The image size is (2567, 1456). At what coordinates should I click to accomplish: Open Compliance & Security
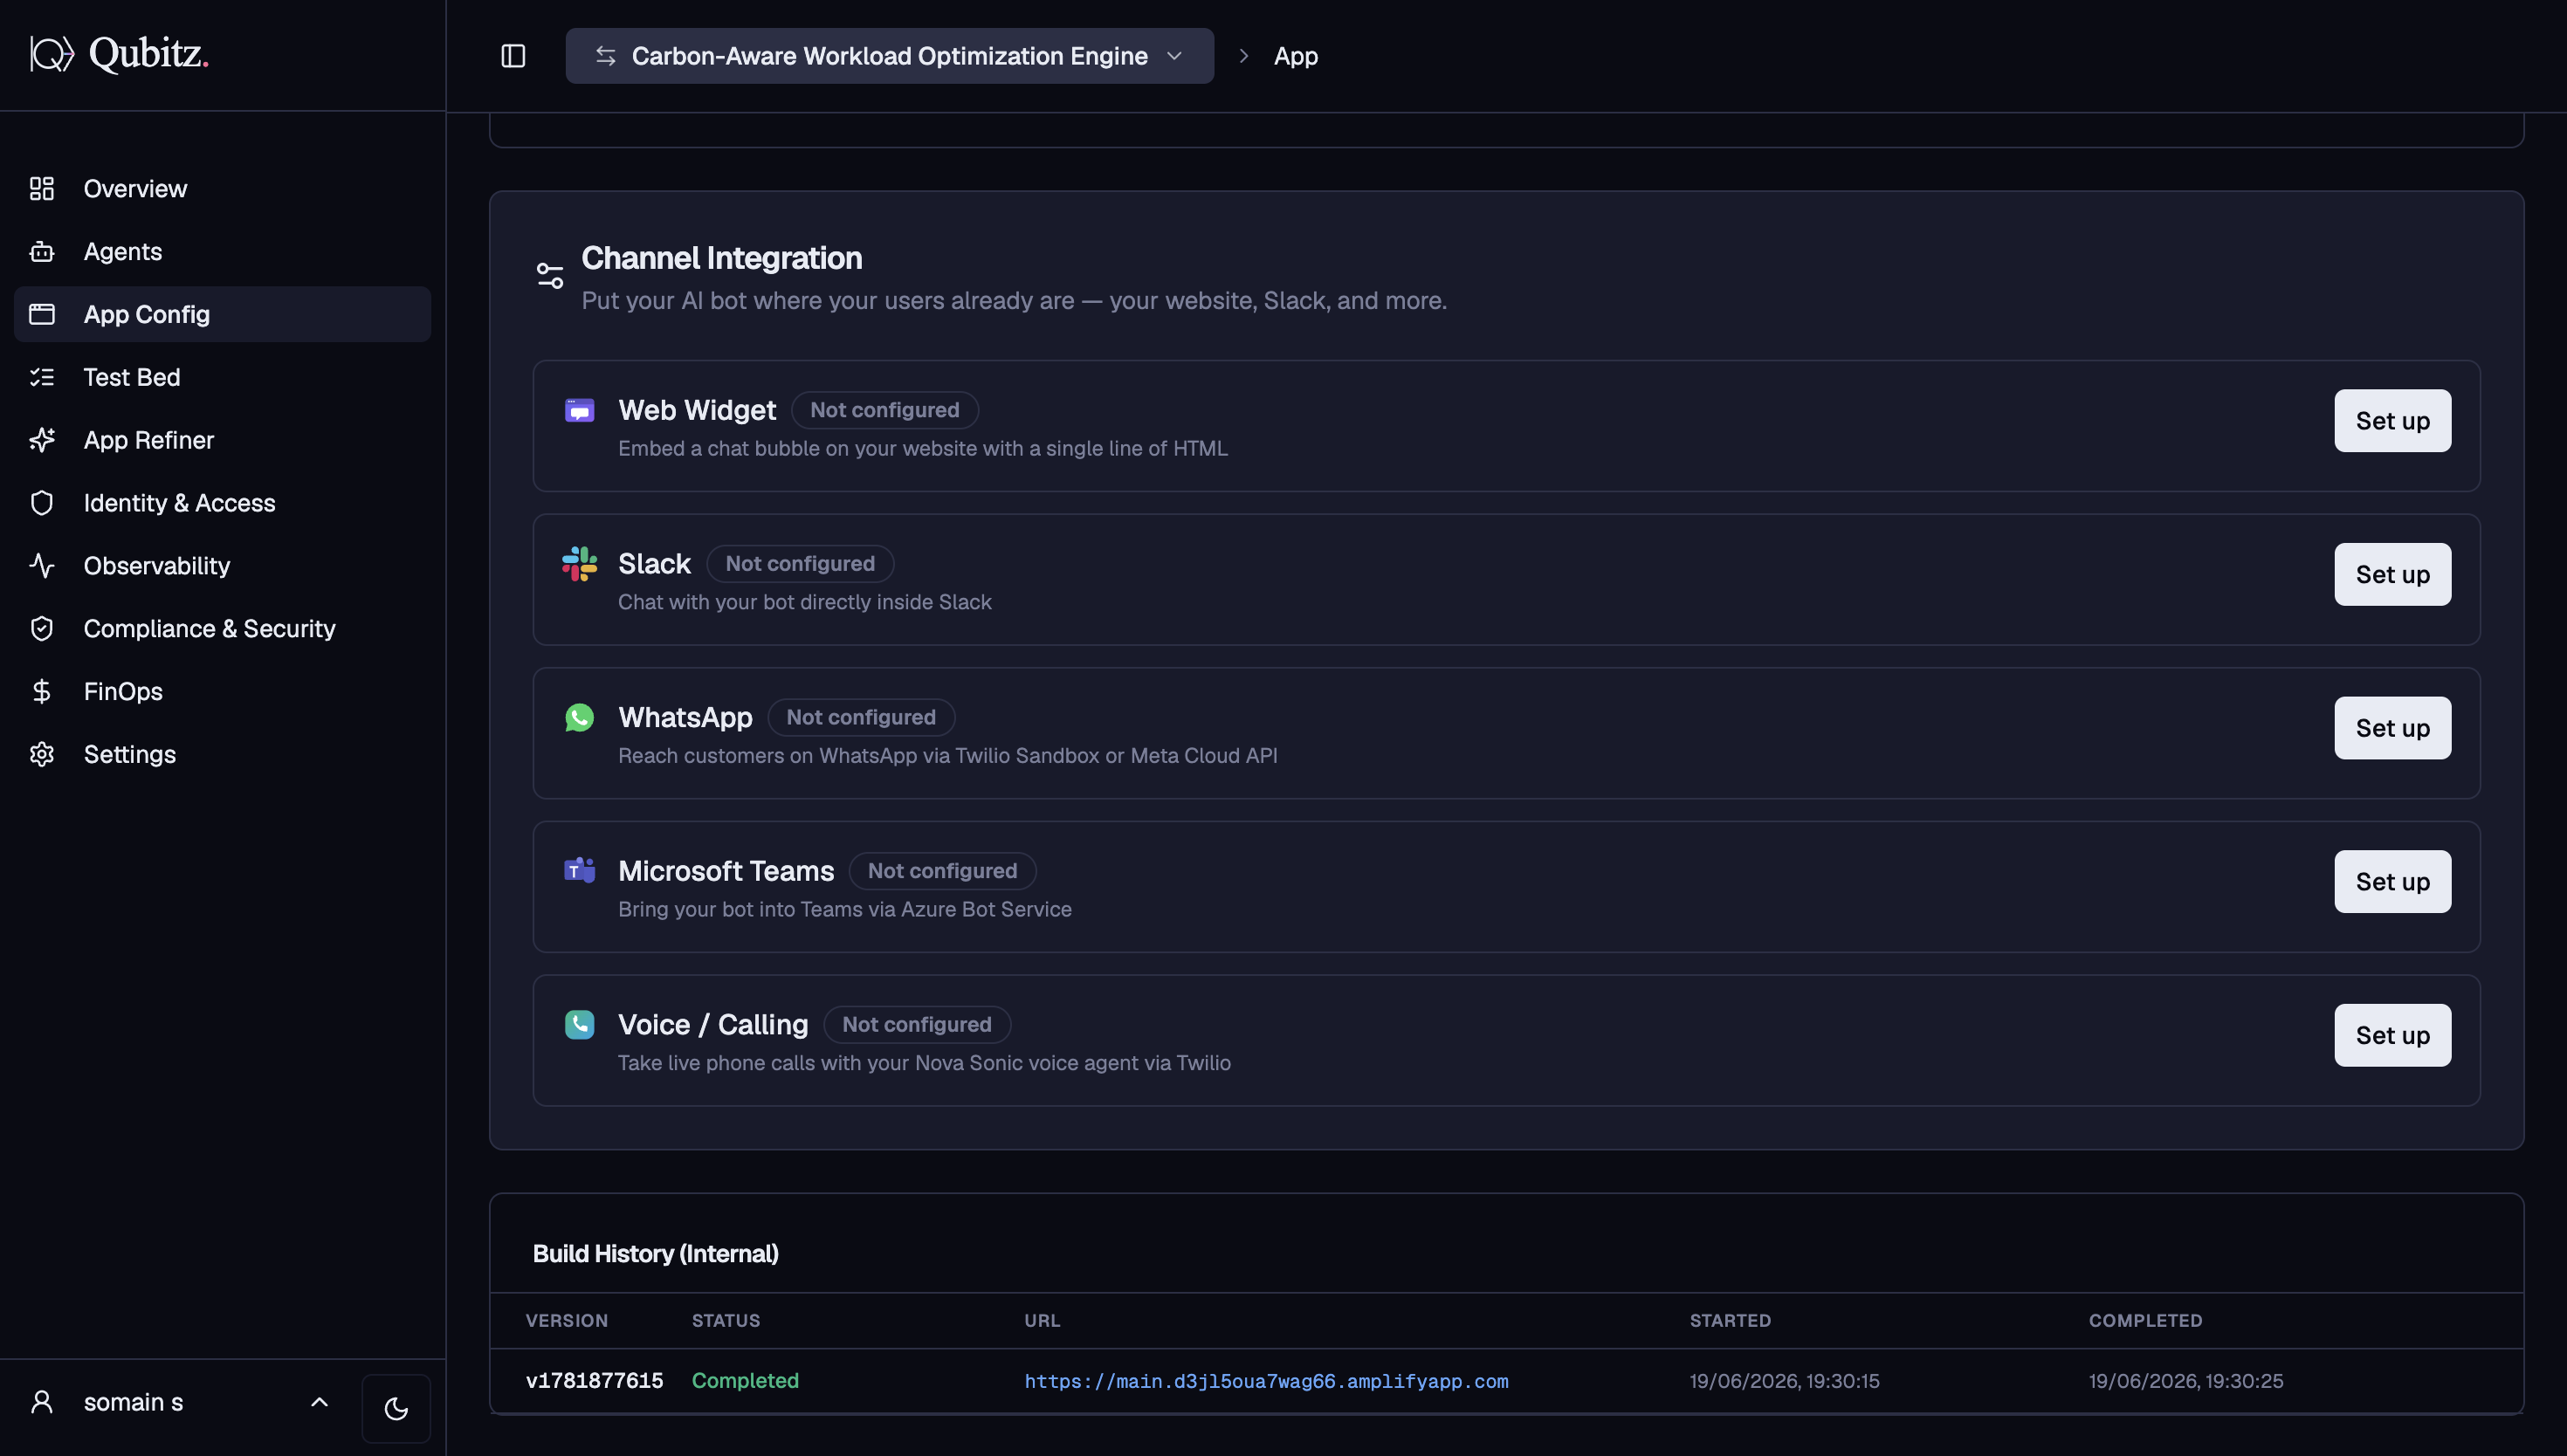(222, 629)
